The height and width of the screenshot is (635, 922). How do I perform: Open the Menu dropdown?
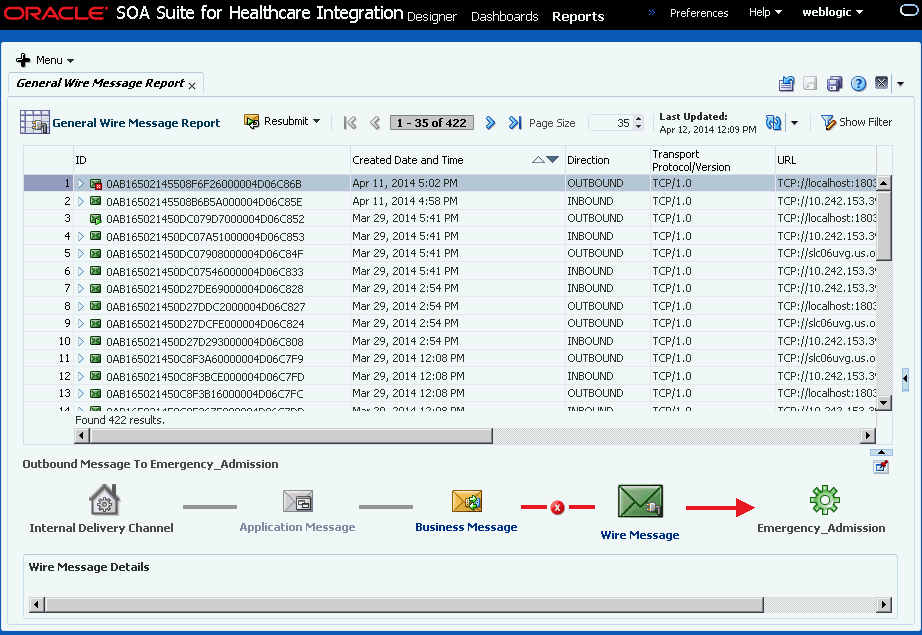[x=45, y=60]
